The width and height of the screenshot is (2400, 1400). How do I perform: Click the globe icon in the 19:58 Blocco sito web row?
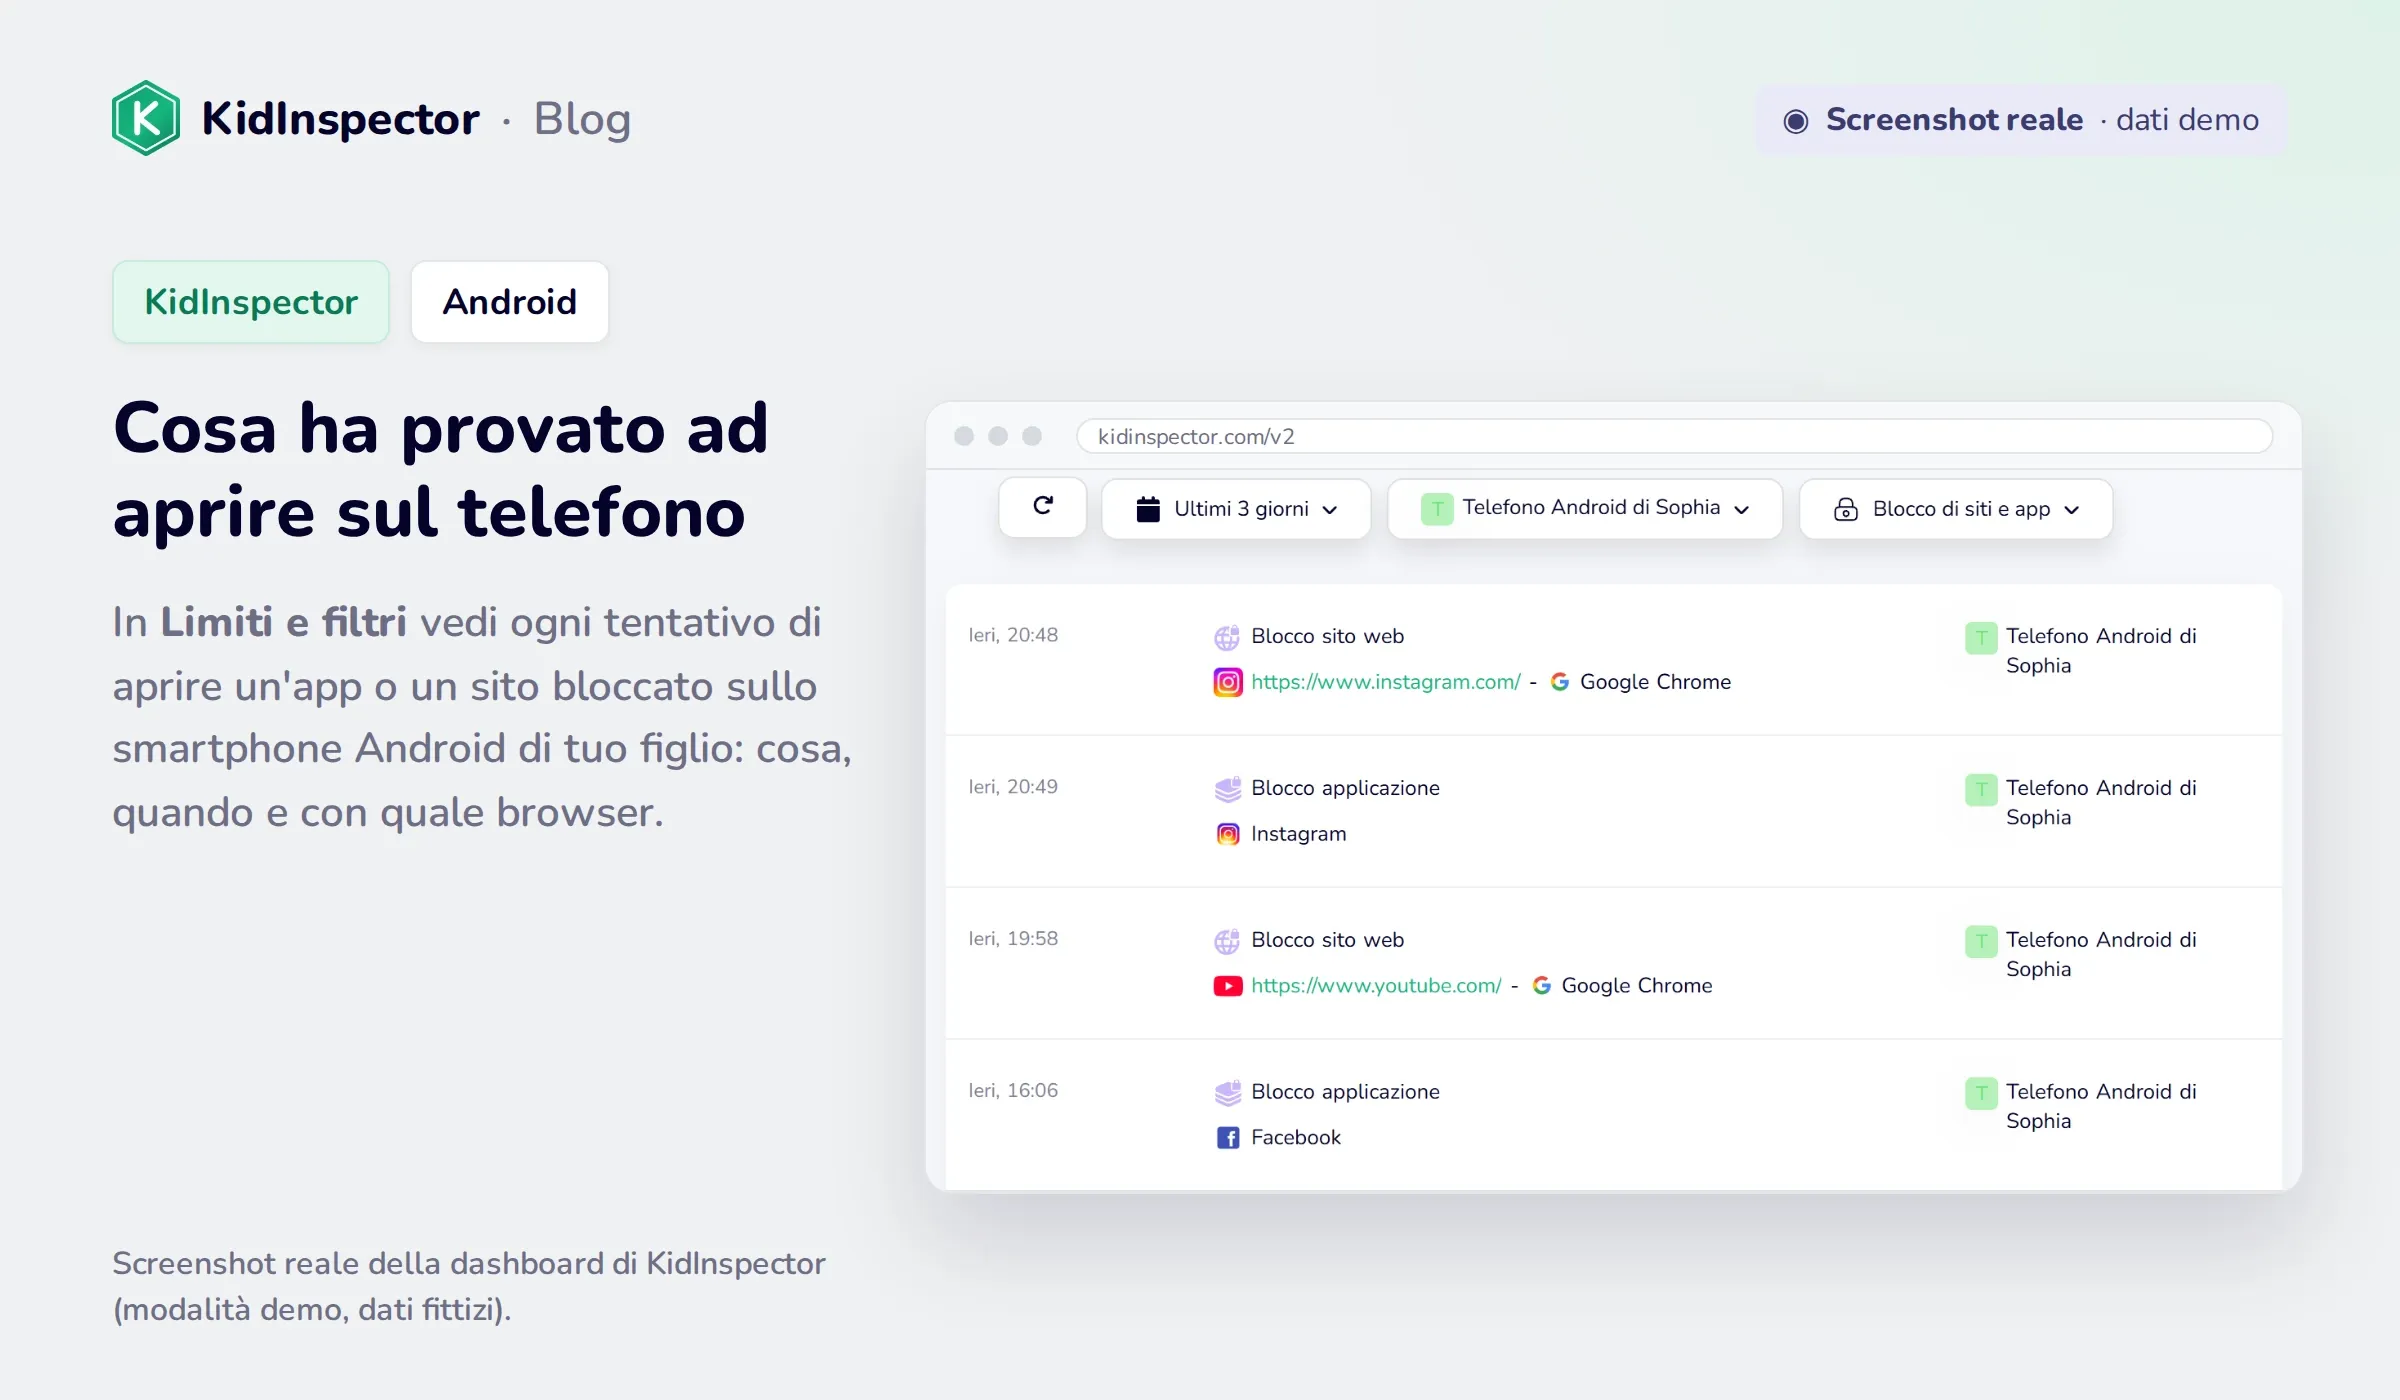[x=1227, y=941]
